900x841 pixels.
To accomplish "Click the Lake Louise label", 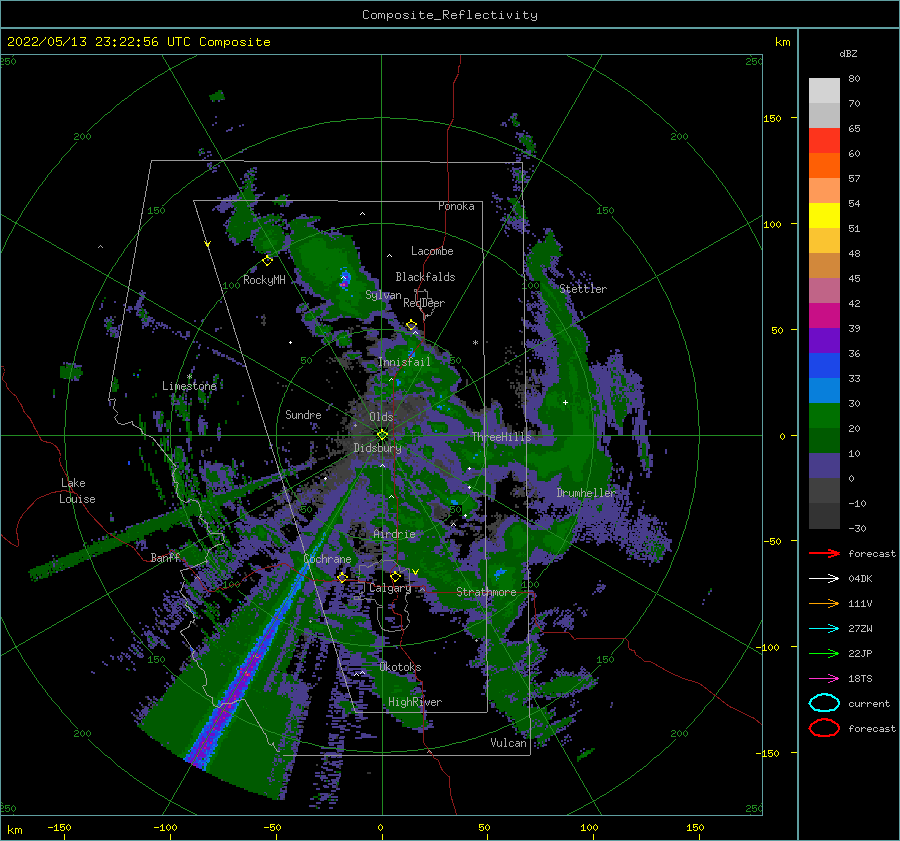I will 77,491.
